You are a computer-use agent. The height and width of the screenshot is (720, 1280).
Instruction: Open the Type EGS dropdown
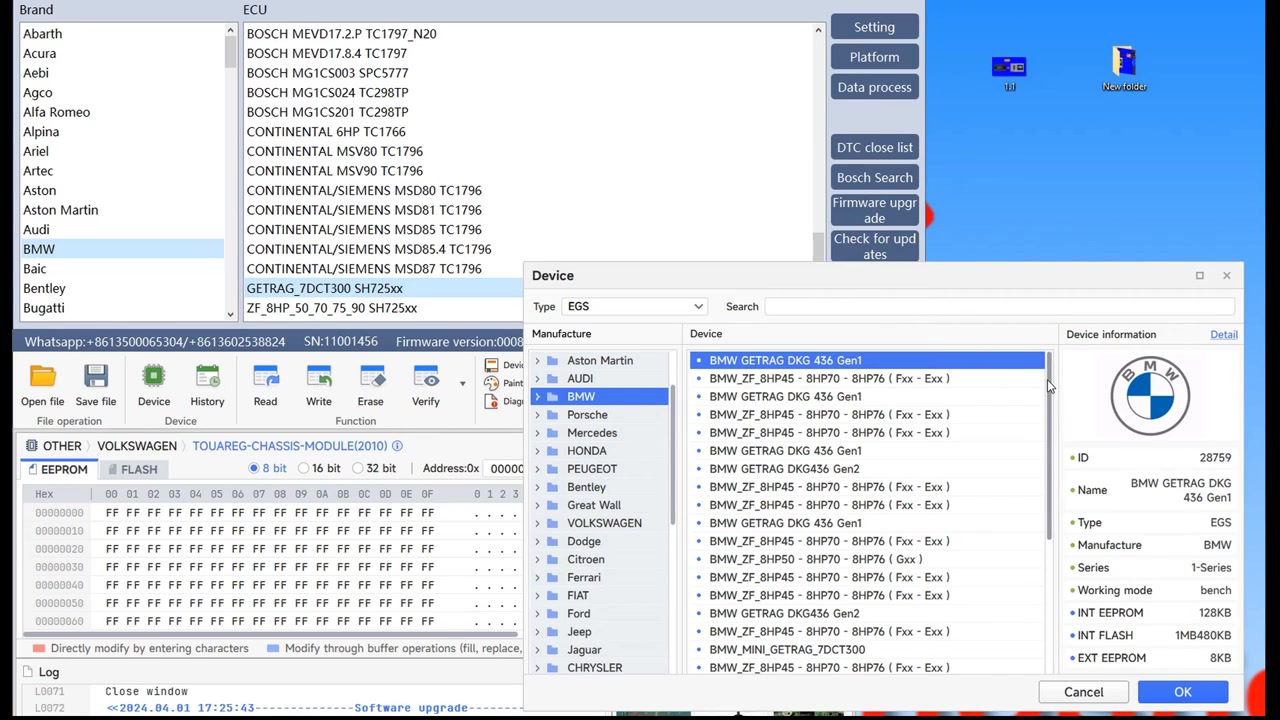(x=635, y=307)
